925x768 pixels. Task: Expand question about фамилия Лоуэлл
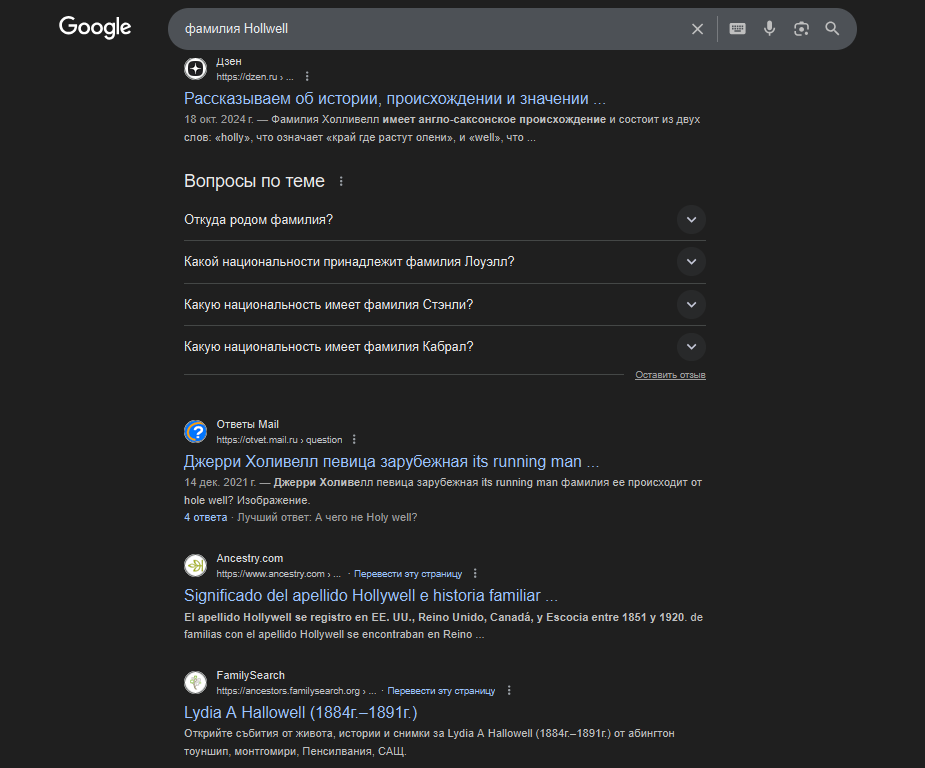(691, 262)
